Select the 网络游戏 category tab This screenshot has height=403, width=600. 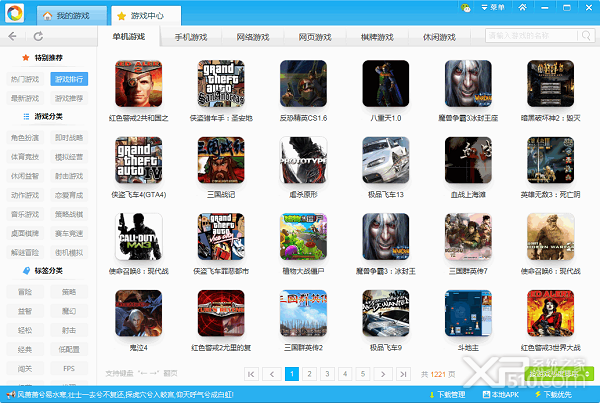[x=253, y=37]
